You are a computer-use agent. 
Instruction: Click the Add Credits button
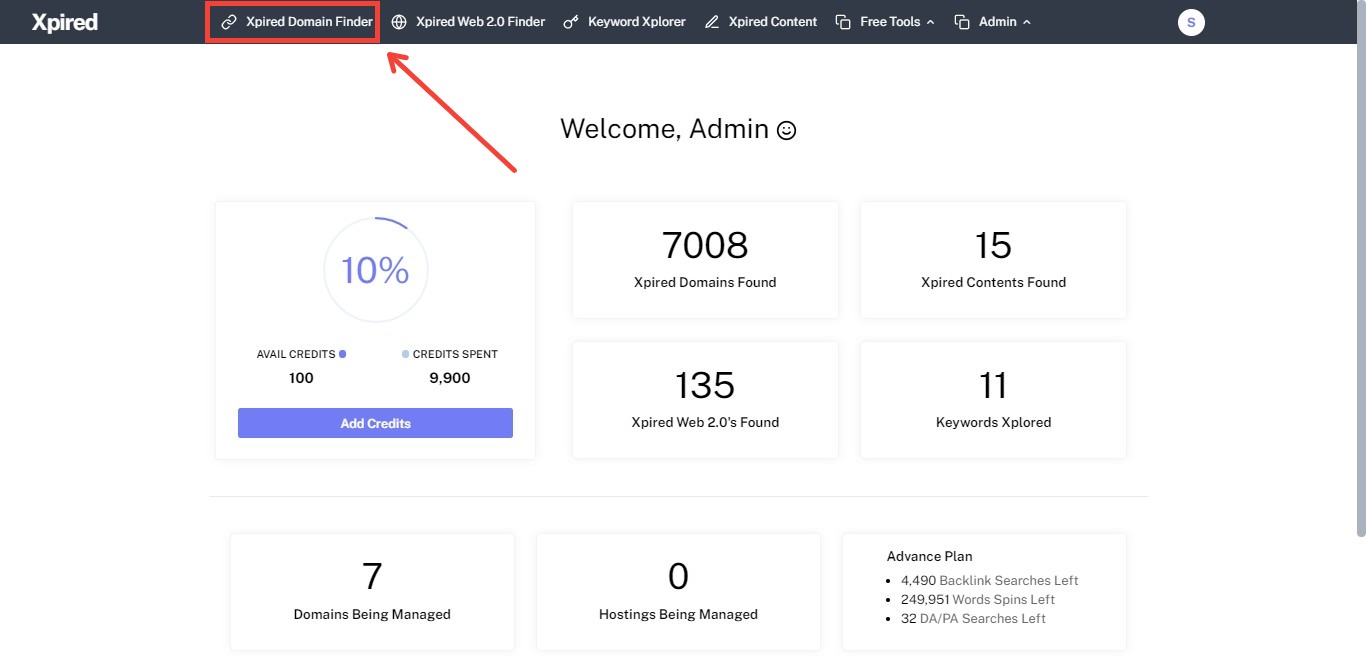tap(375, 423)
